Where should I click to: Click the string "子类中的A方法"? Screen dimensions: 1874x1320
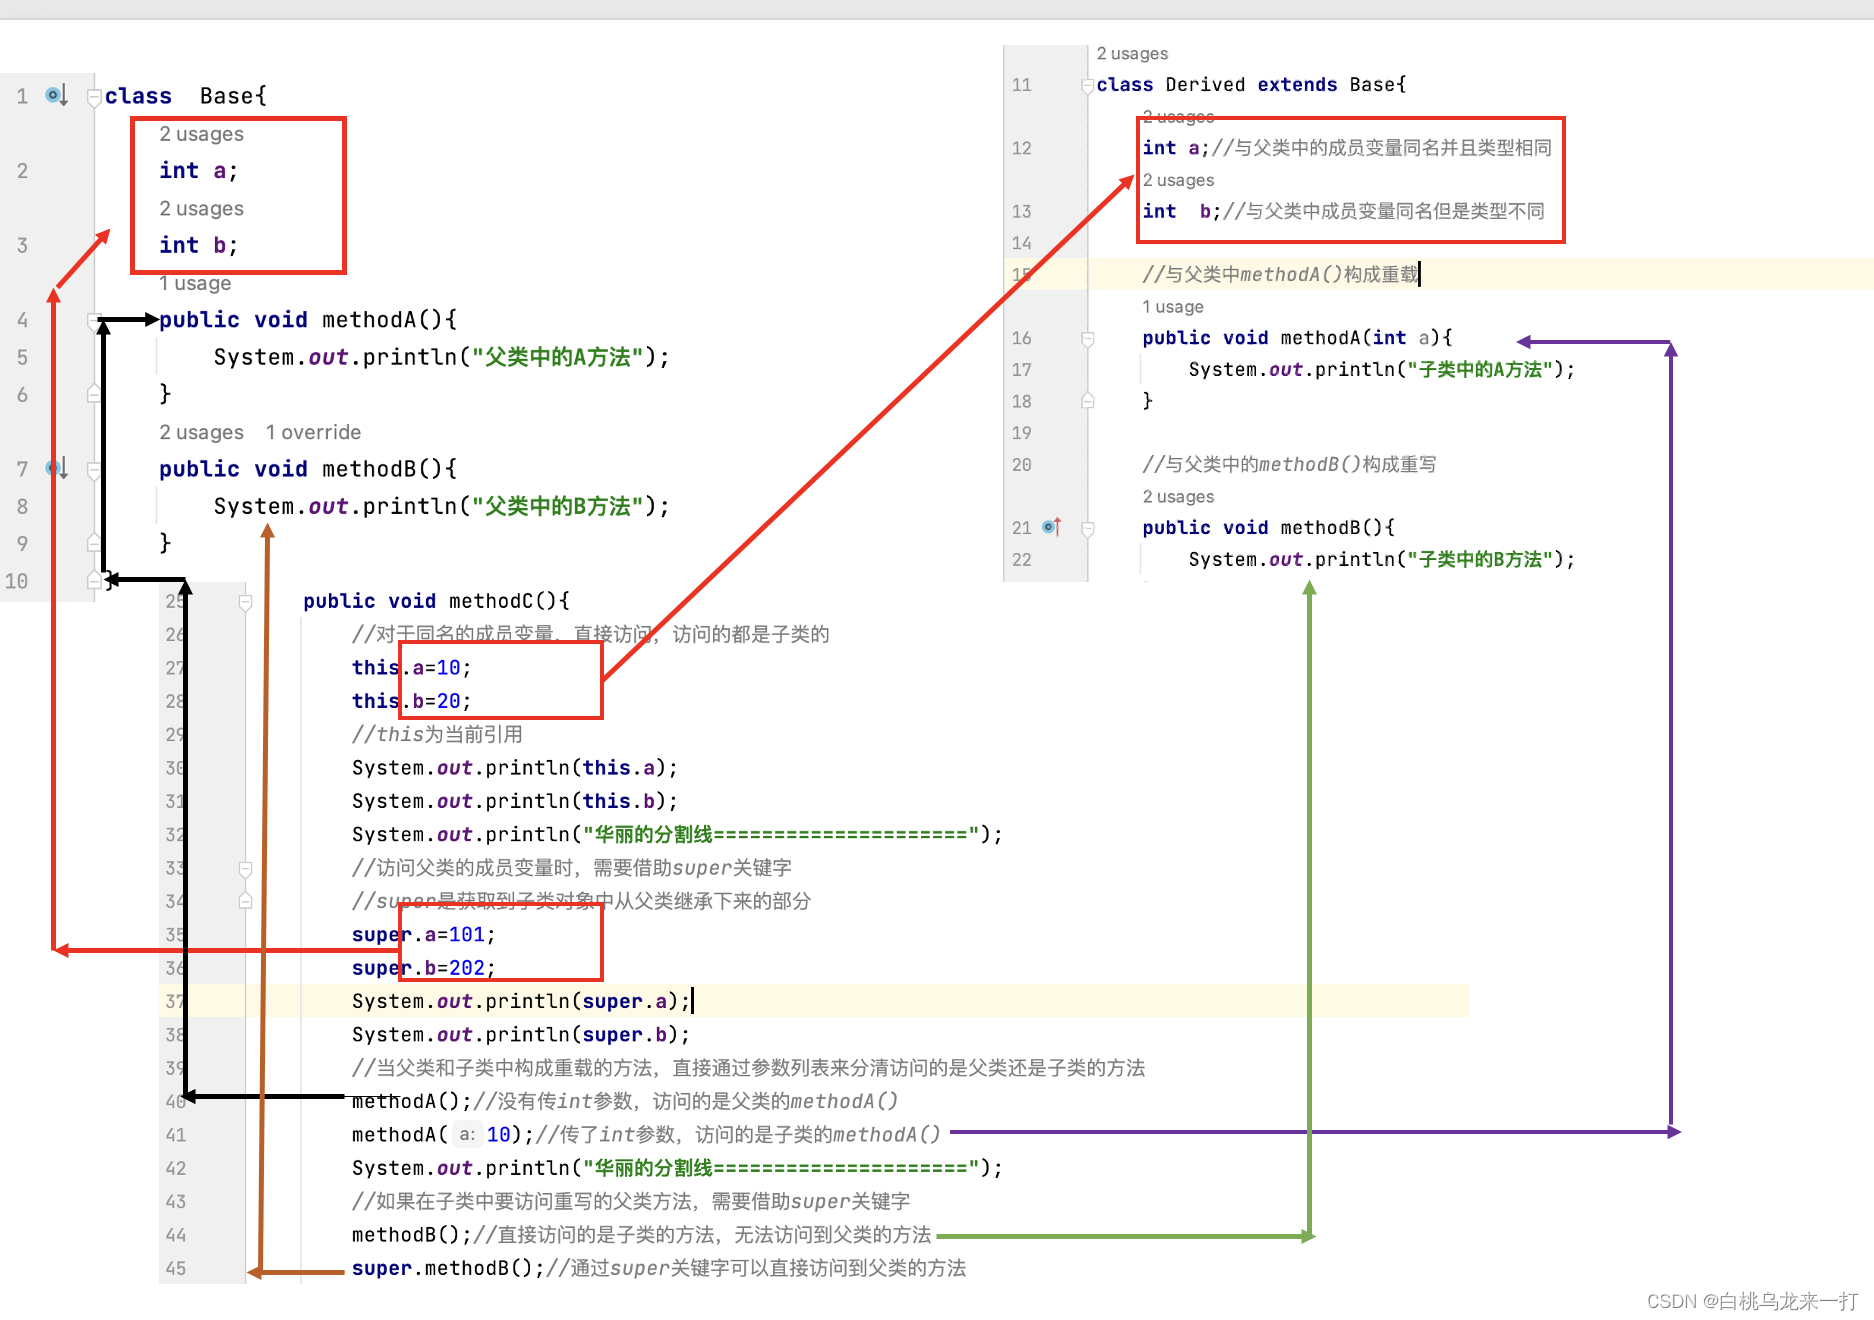pos(1481,370)
